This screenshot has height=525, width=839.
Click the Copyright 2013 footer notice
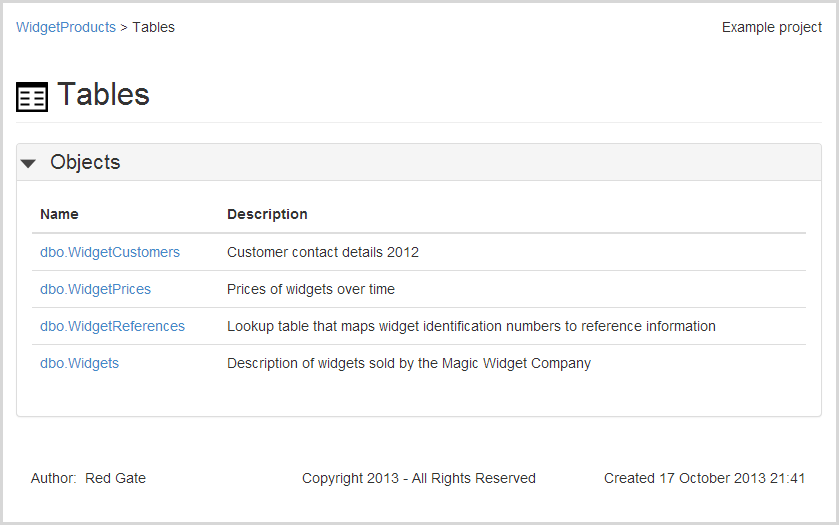coord(418,478)
